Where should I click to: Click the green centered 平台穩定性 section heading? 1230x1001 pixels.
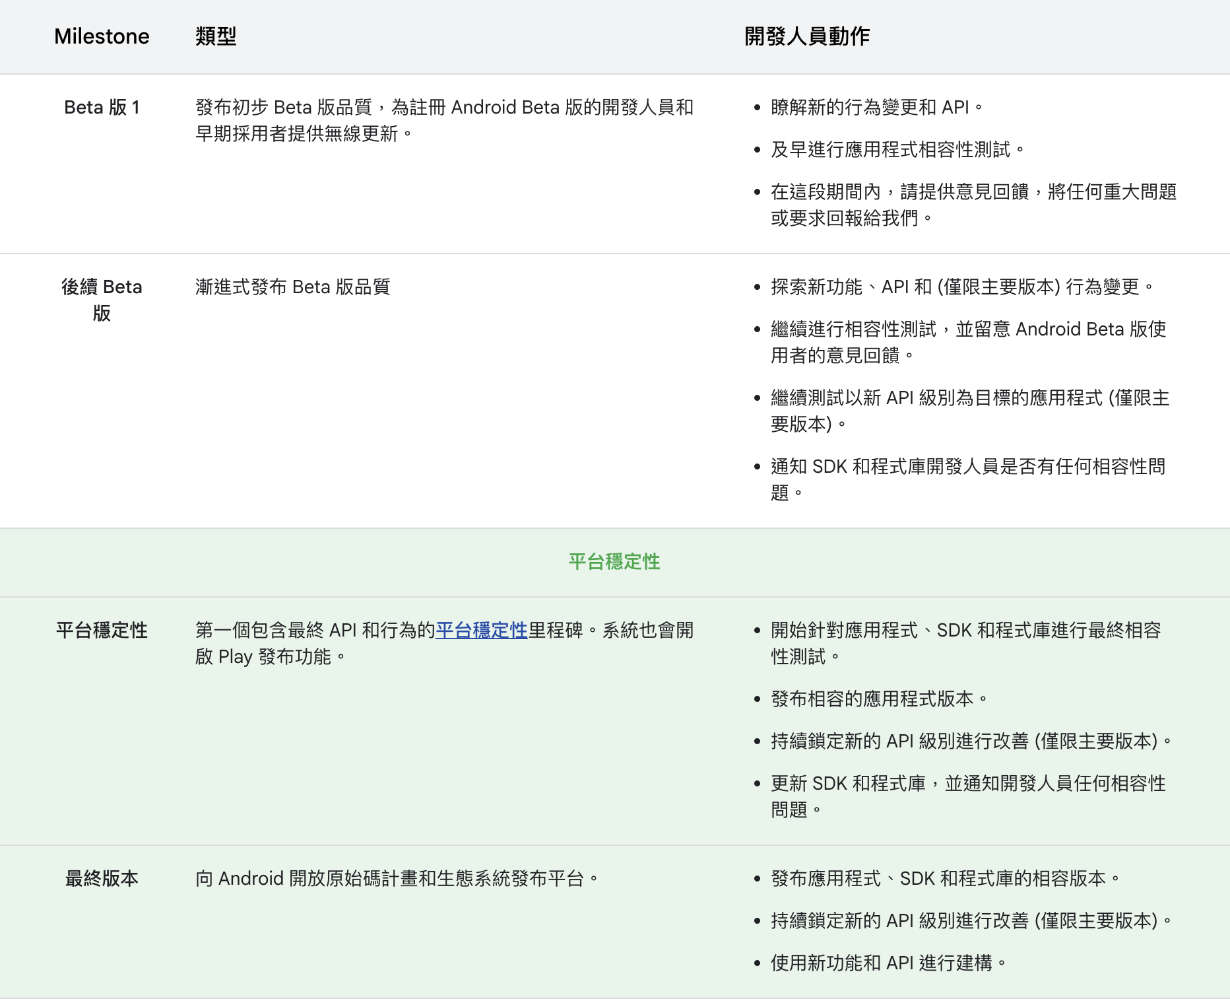pyautogui.click(x=614, y=562)
